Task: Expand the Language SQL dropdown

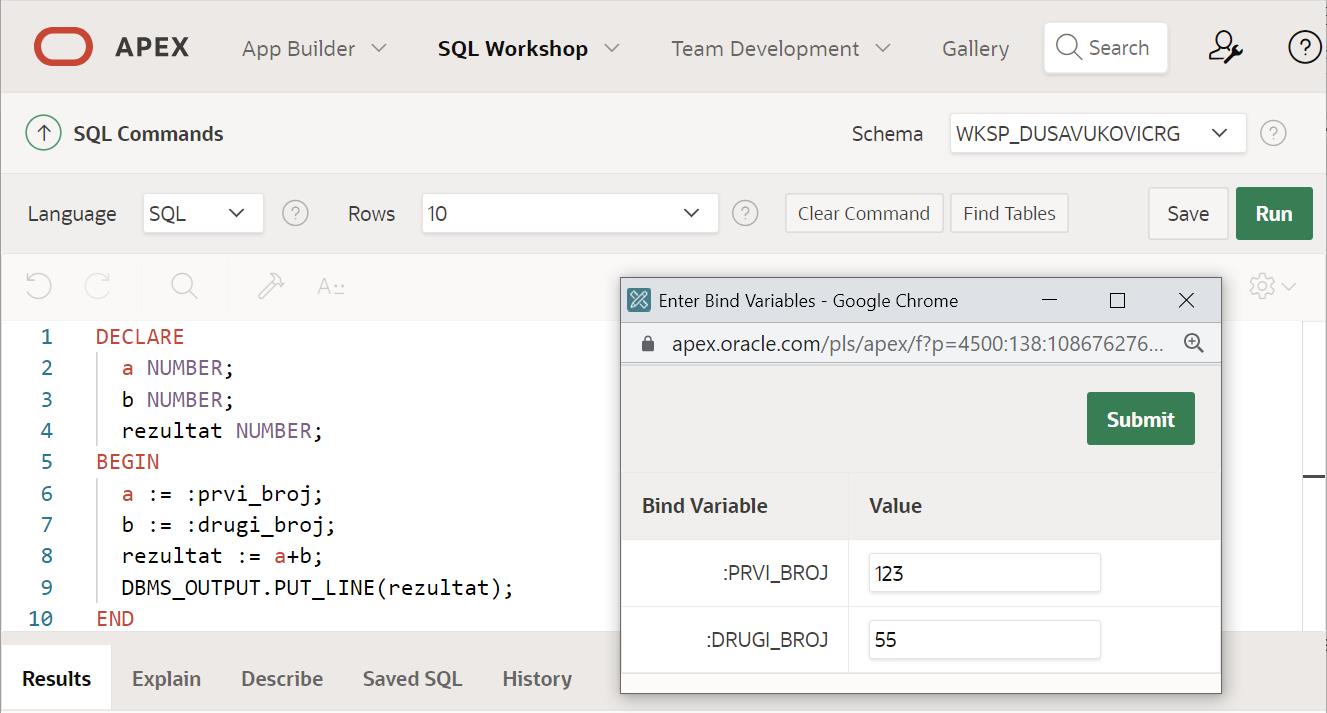Action: (203, 213)
